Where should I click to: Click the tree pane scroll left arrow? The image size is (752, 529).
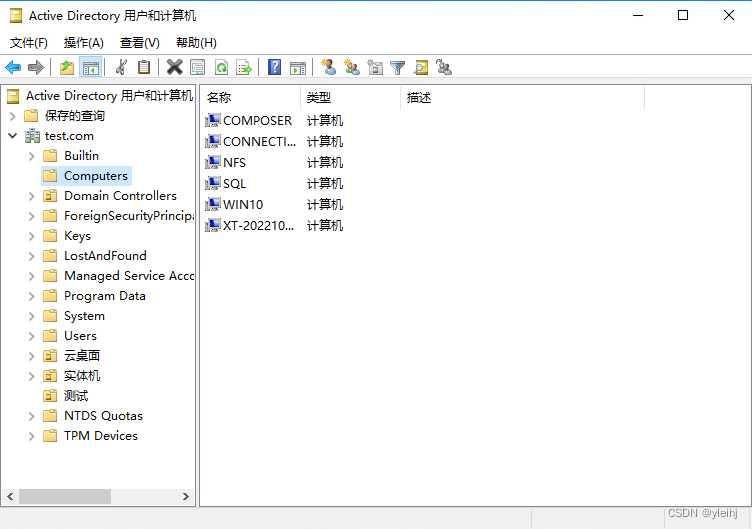[11, 496]
